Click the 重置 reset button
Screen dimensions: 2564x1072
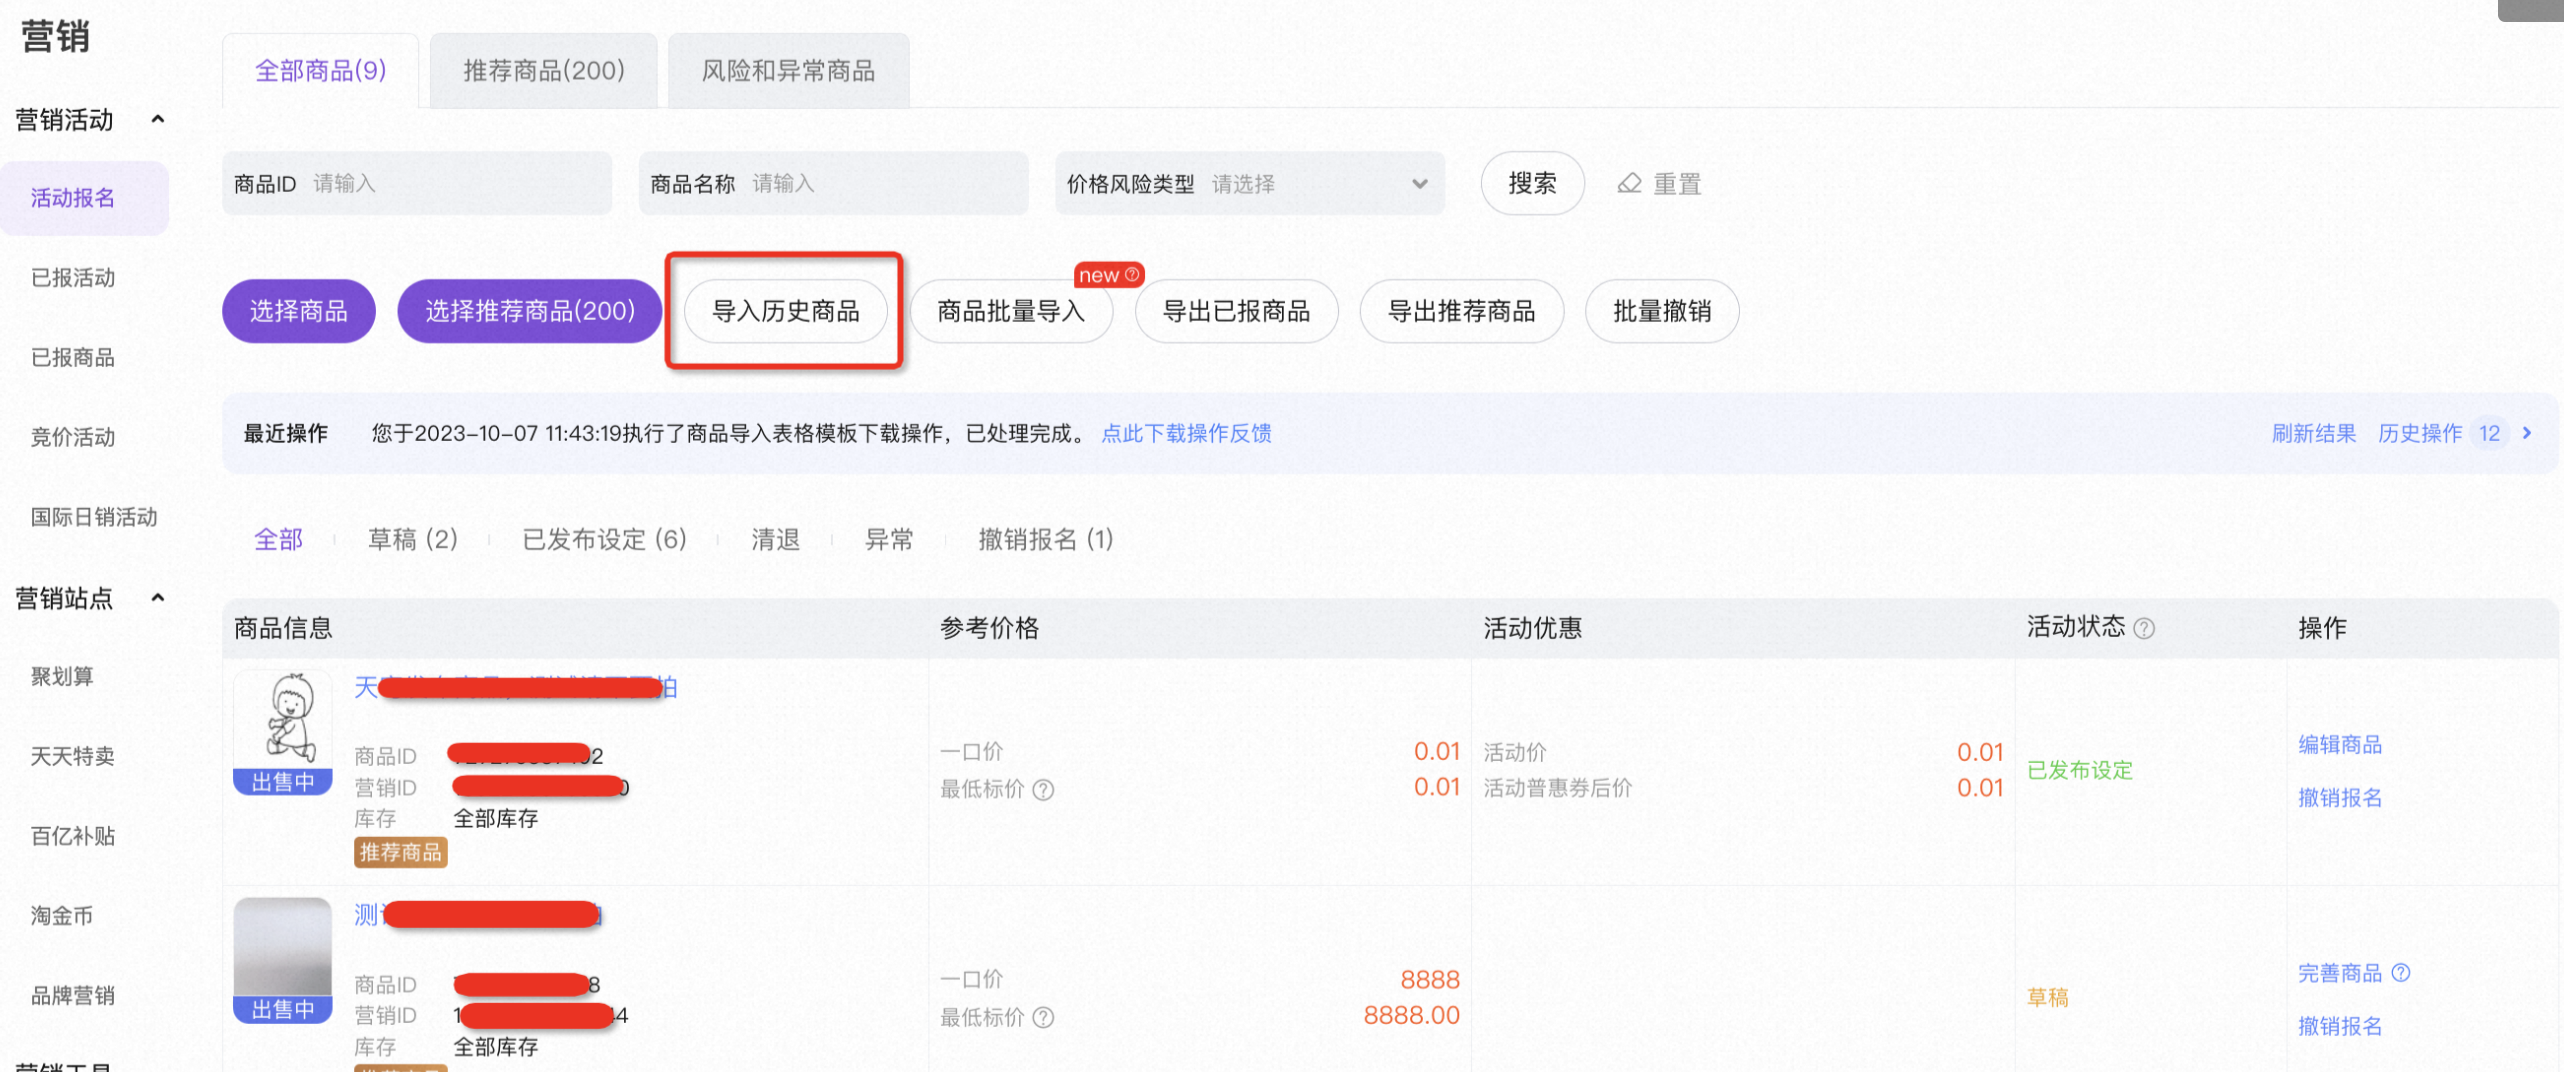pos(1660,183)
